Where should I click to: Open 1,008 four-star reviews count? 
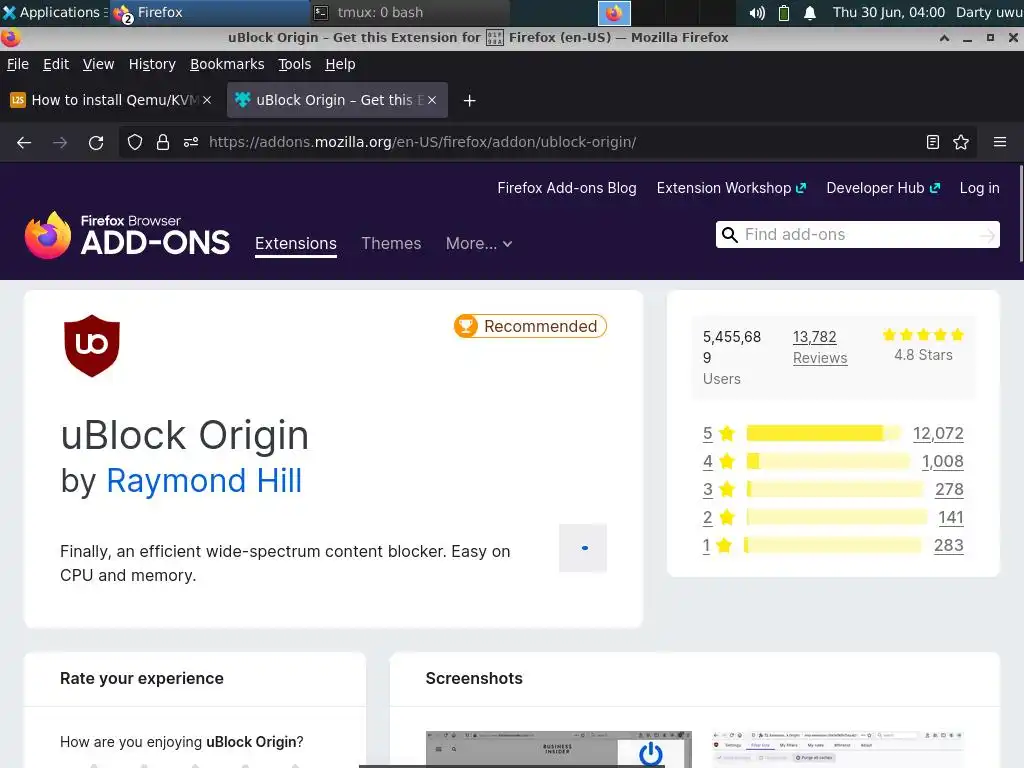(x=942, y=462)
